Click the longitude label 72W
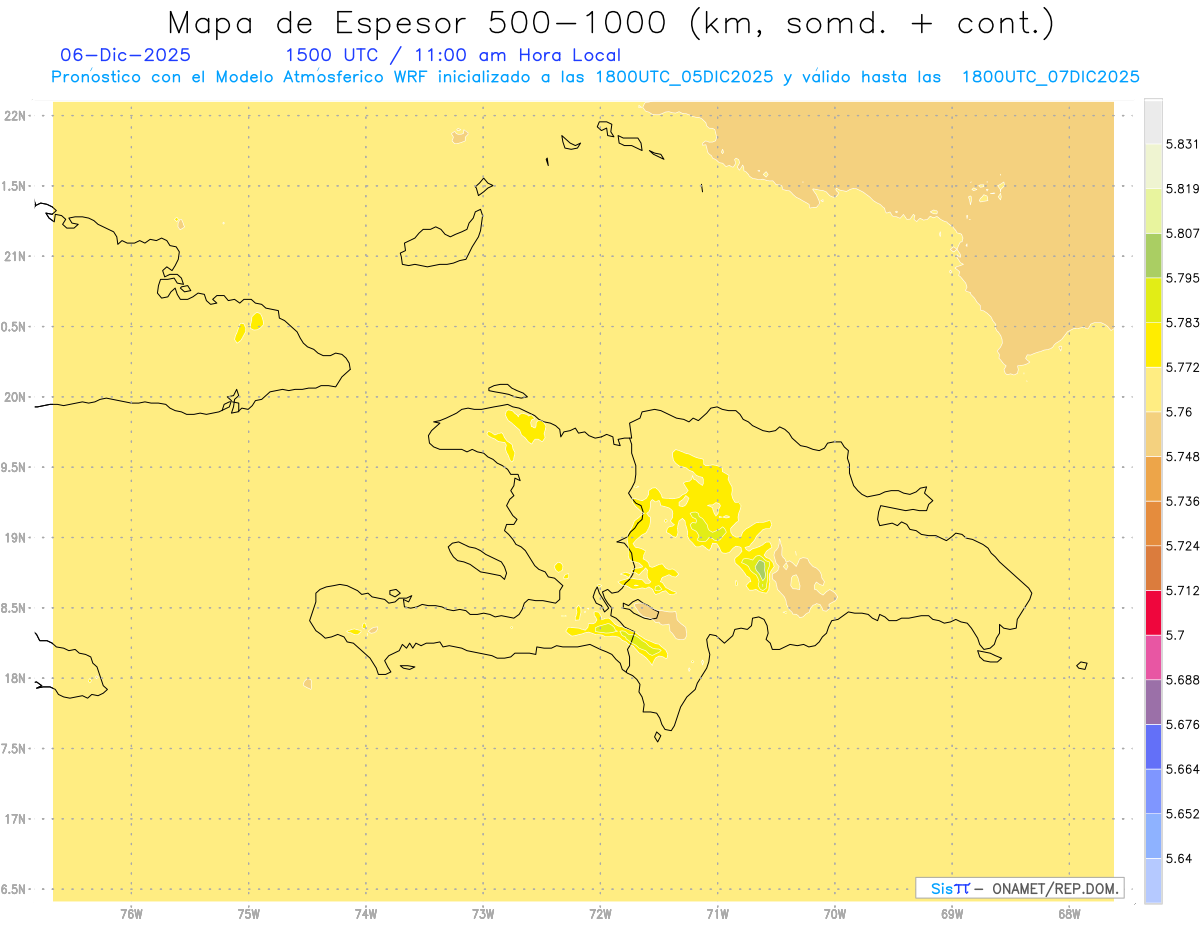The image size is (1200, 927). click(601, 914)
